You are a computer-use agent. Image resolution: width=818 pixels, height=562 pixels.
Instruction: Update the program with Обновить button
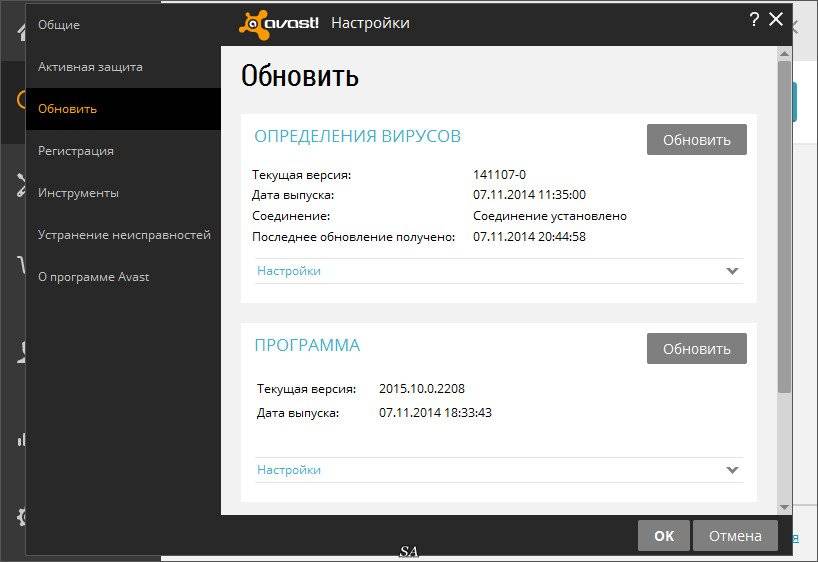click(696, 349)
